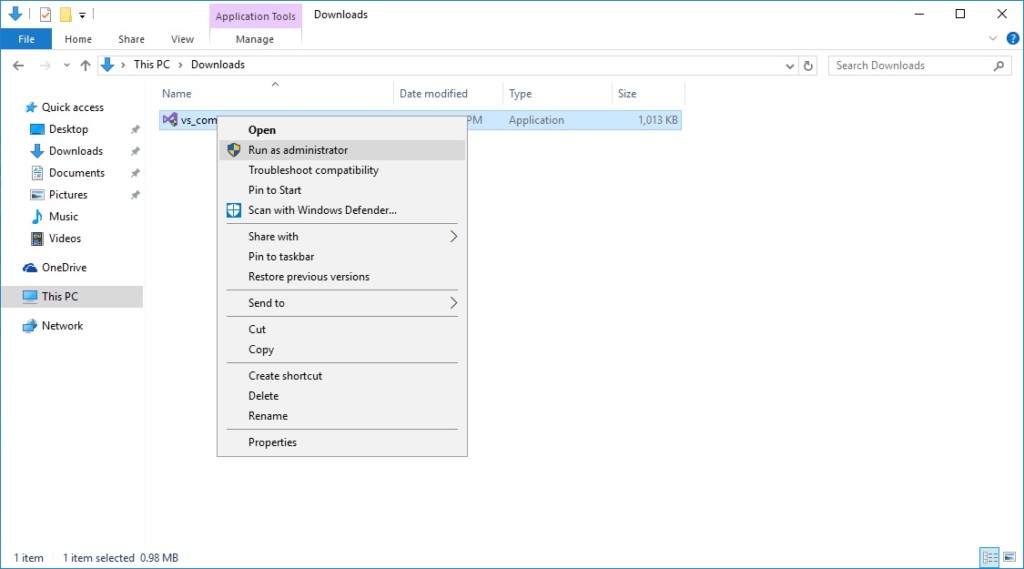Open Documents in the navigation pane

tap(76, 173)
